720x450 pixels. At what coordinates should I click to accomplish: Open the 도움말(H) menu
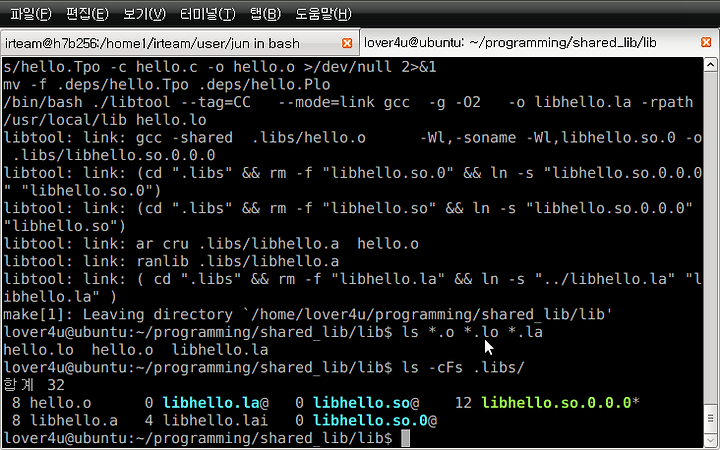click(323, 14)
